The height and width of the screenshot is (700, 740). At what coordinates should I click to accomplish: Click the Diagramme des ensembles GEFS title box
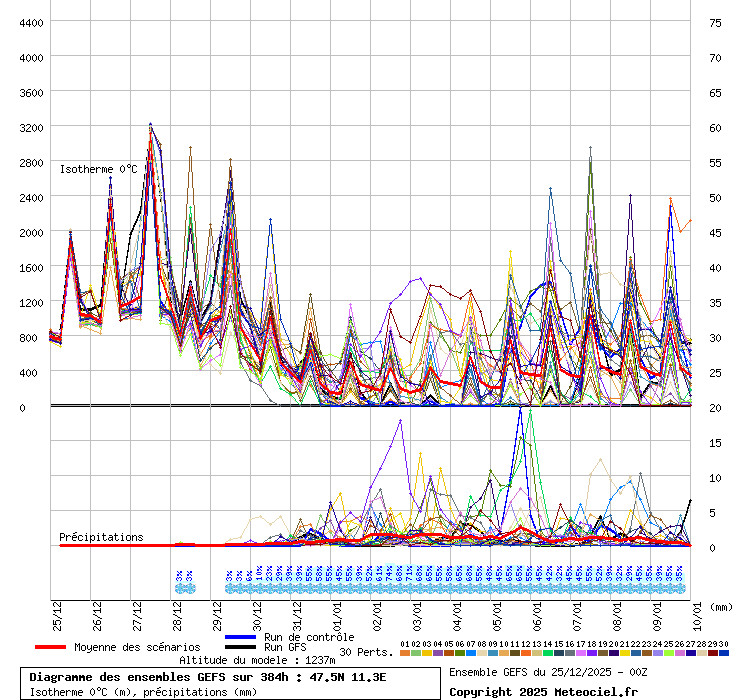pyautogui.click(x=229, y=683)
